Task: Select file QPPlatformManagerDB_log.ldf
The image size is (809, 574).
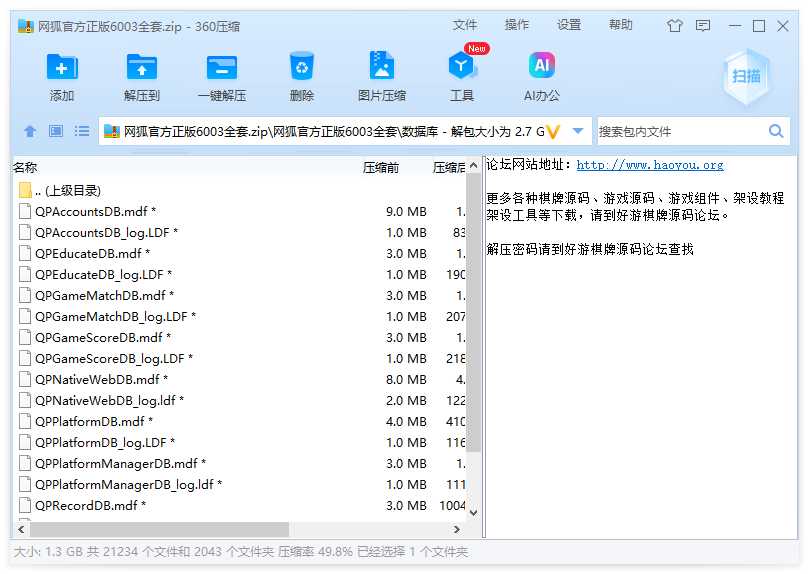Action: pos(239,484)
